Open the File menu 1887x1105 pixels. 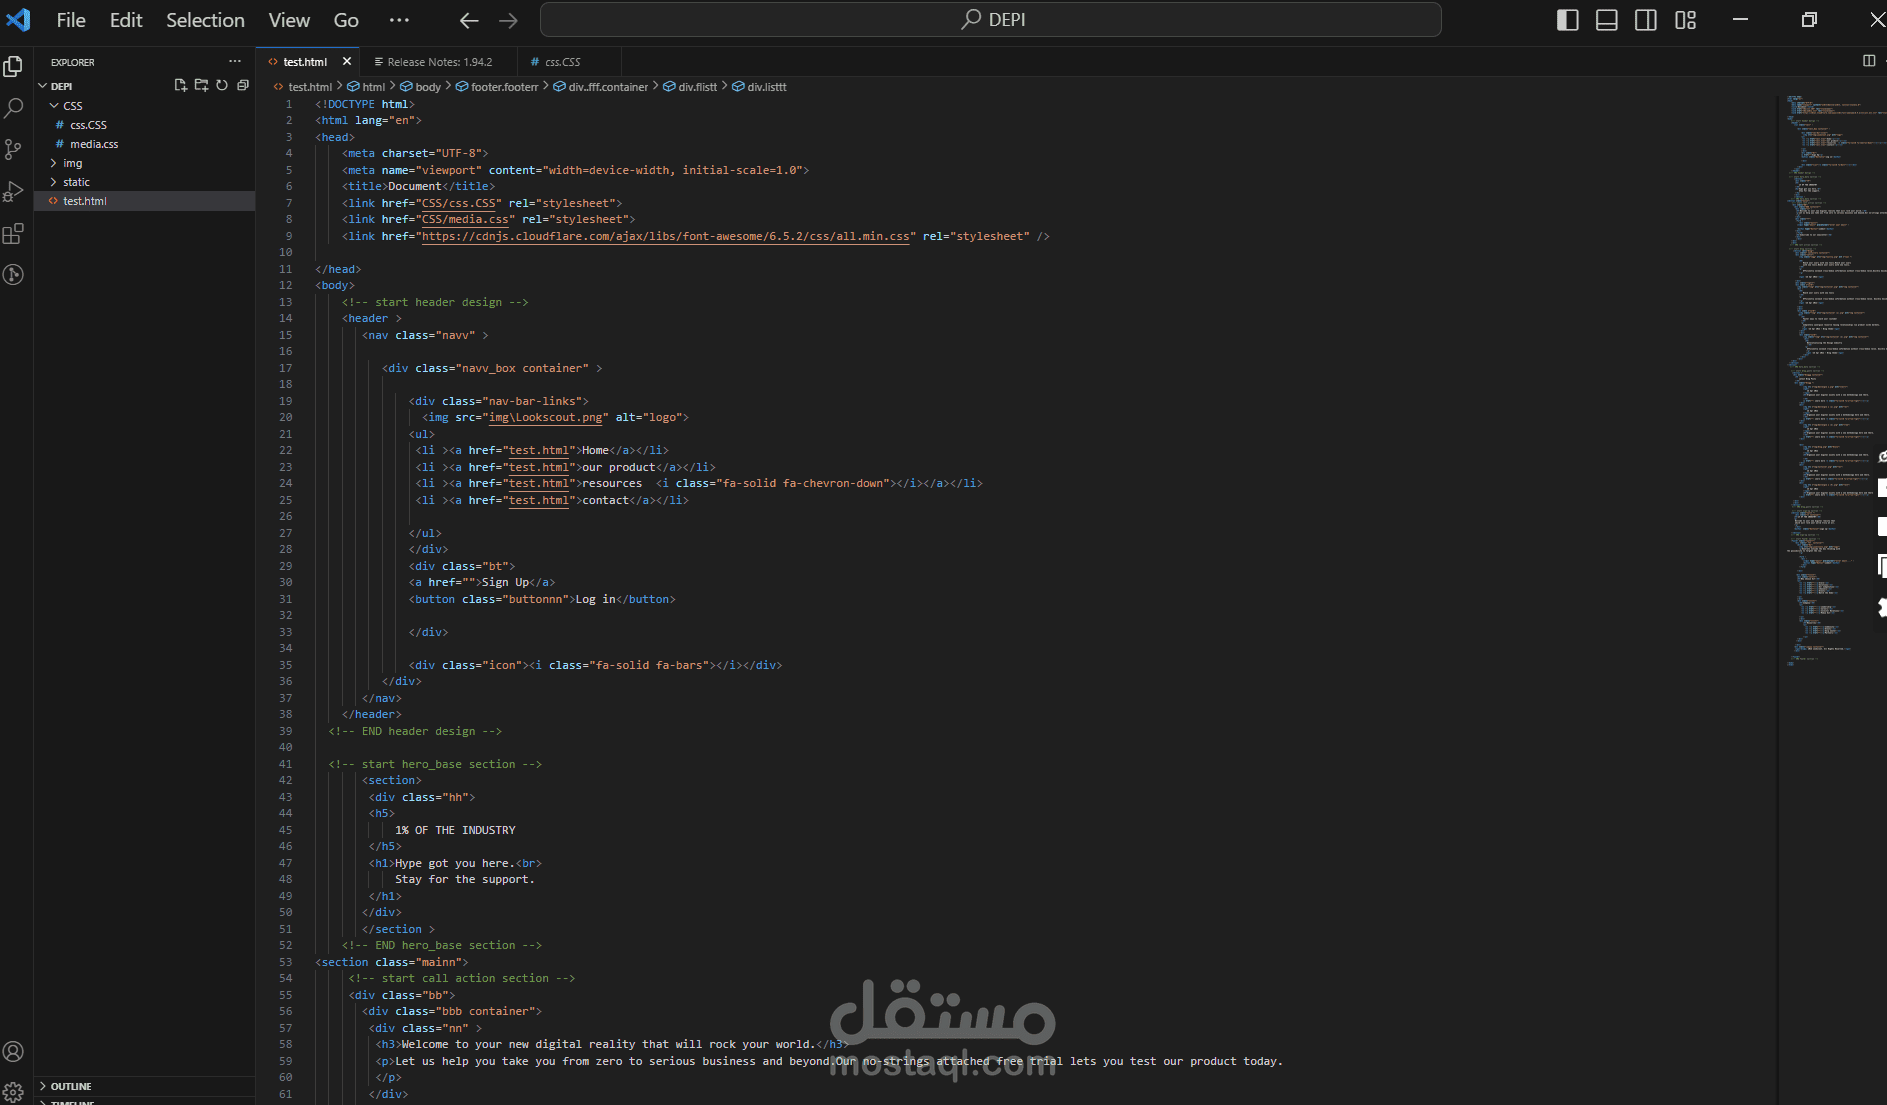(x=71, y=20)
